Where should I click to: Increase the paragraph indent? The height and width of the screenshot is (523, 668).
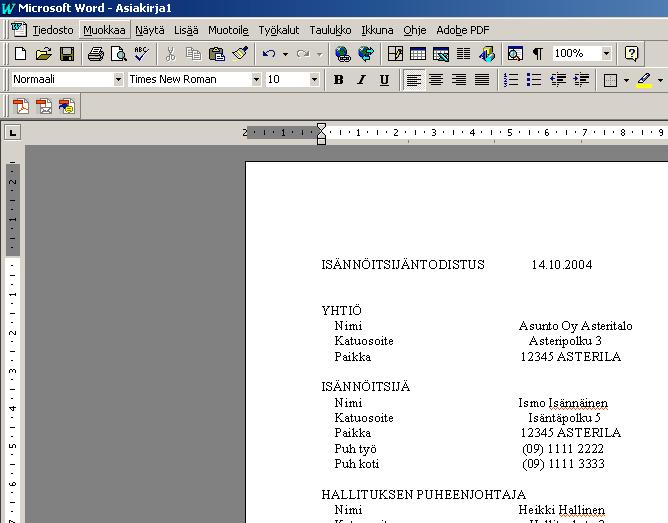pyautogui.click(x=581, y=80)
